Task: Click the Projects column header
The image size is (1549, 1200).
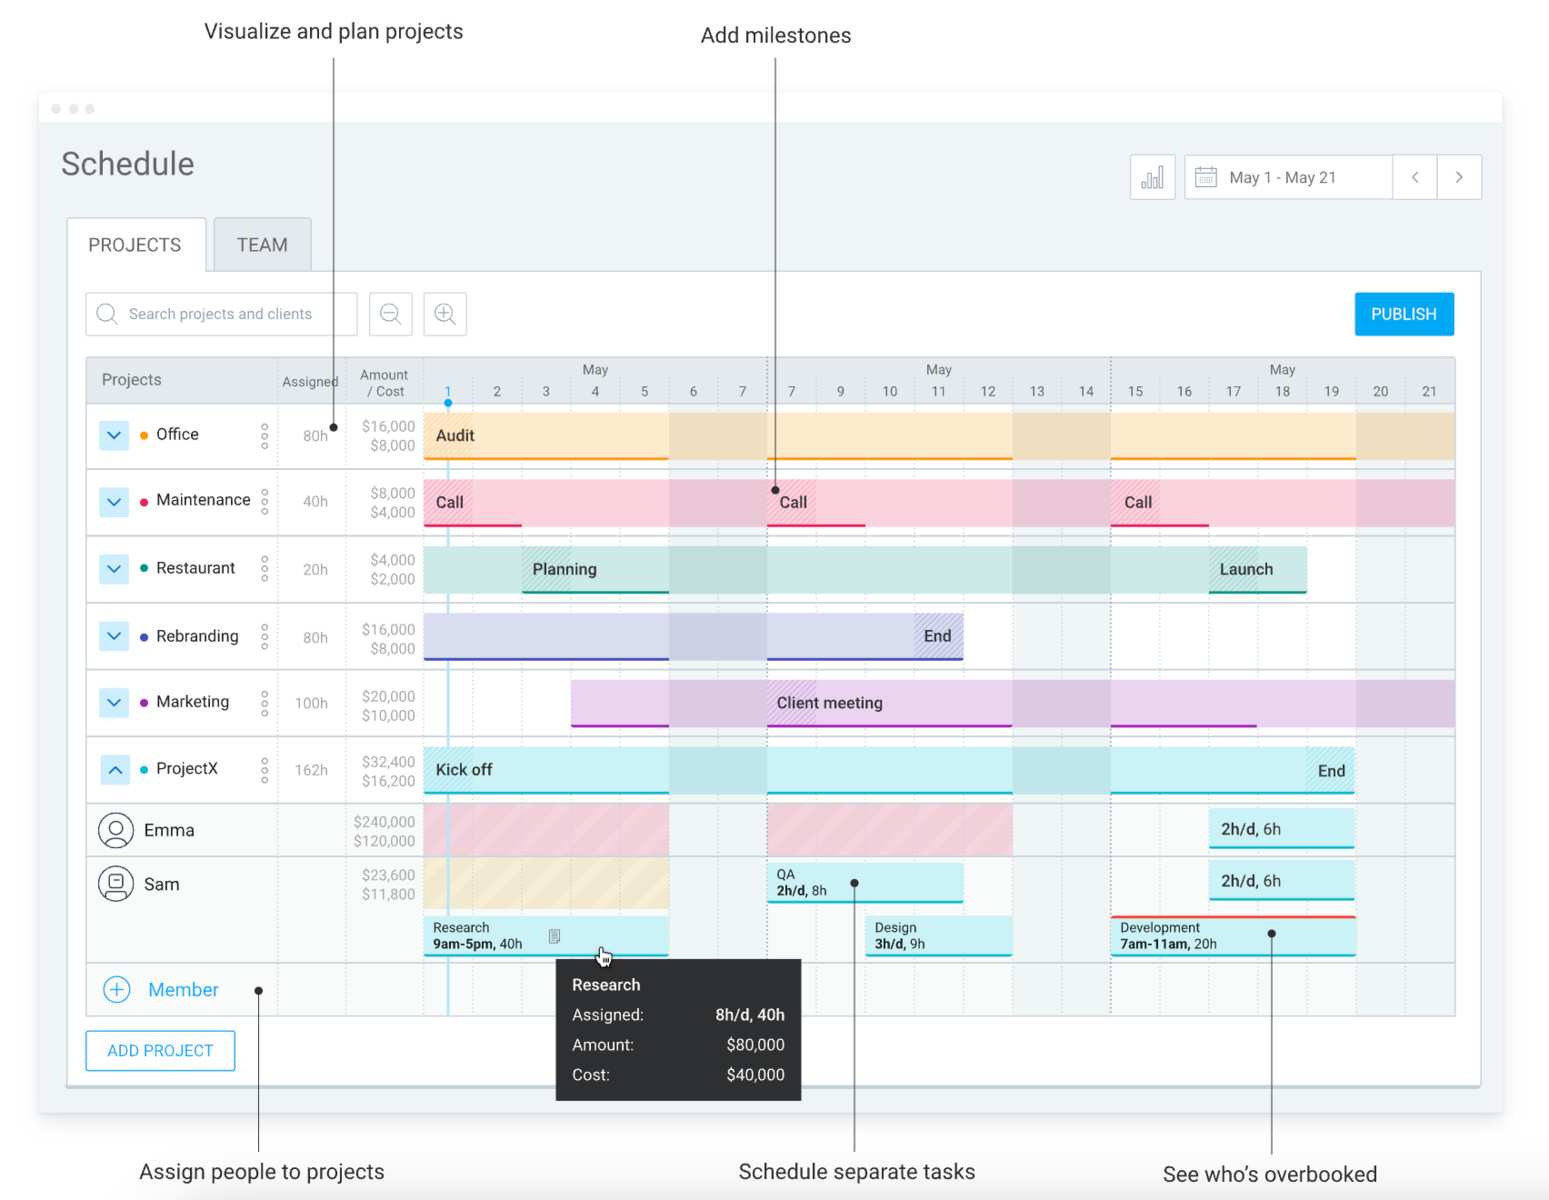Action: coord(131,380)
